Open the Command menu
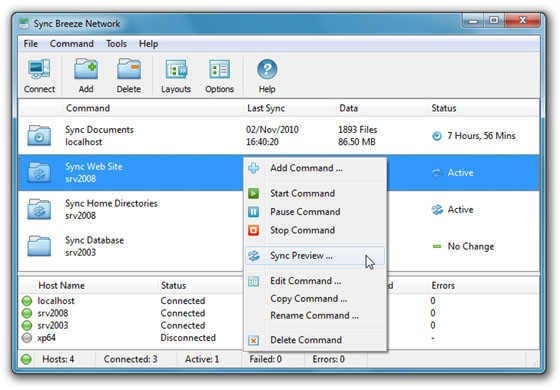 [x=72, y=44]
